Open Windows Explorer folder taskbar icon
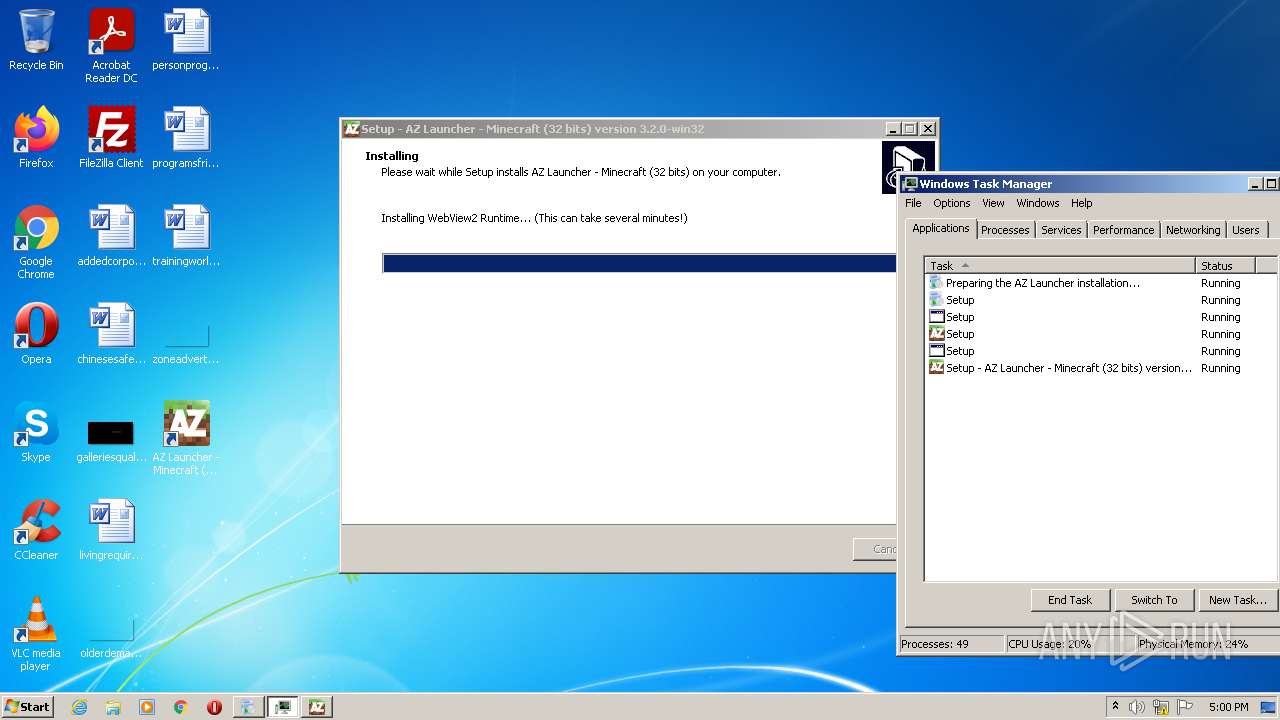This screenshot has height=720, width=1280. 113,707
